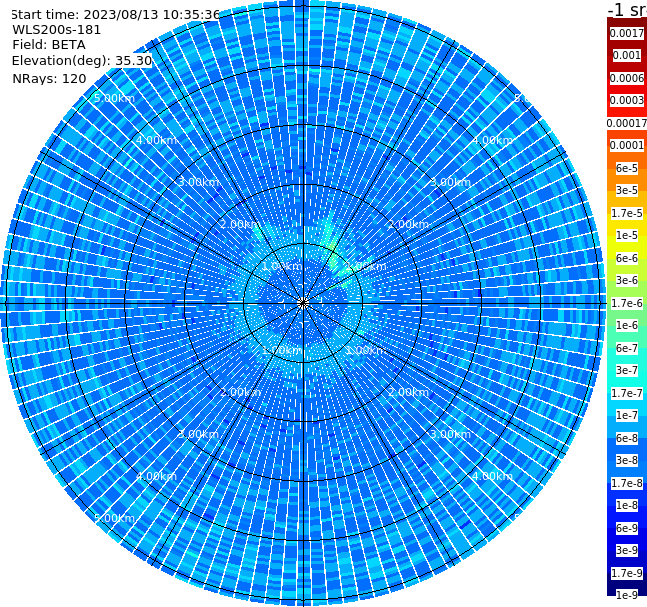Select the 1e-7 colorbar label
Viewport: 647px width, 607px height.
tap(627, 415)
